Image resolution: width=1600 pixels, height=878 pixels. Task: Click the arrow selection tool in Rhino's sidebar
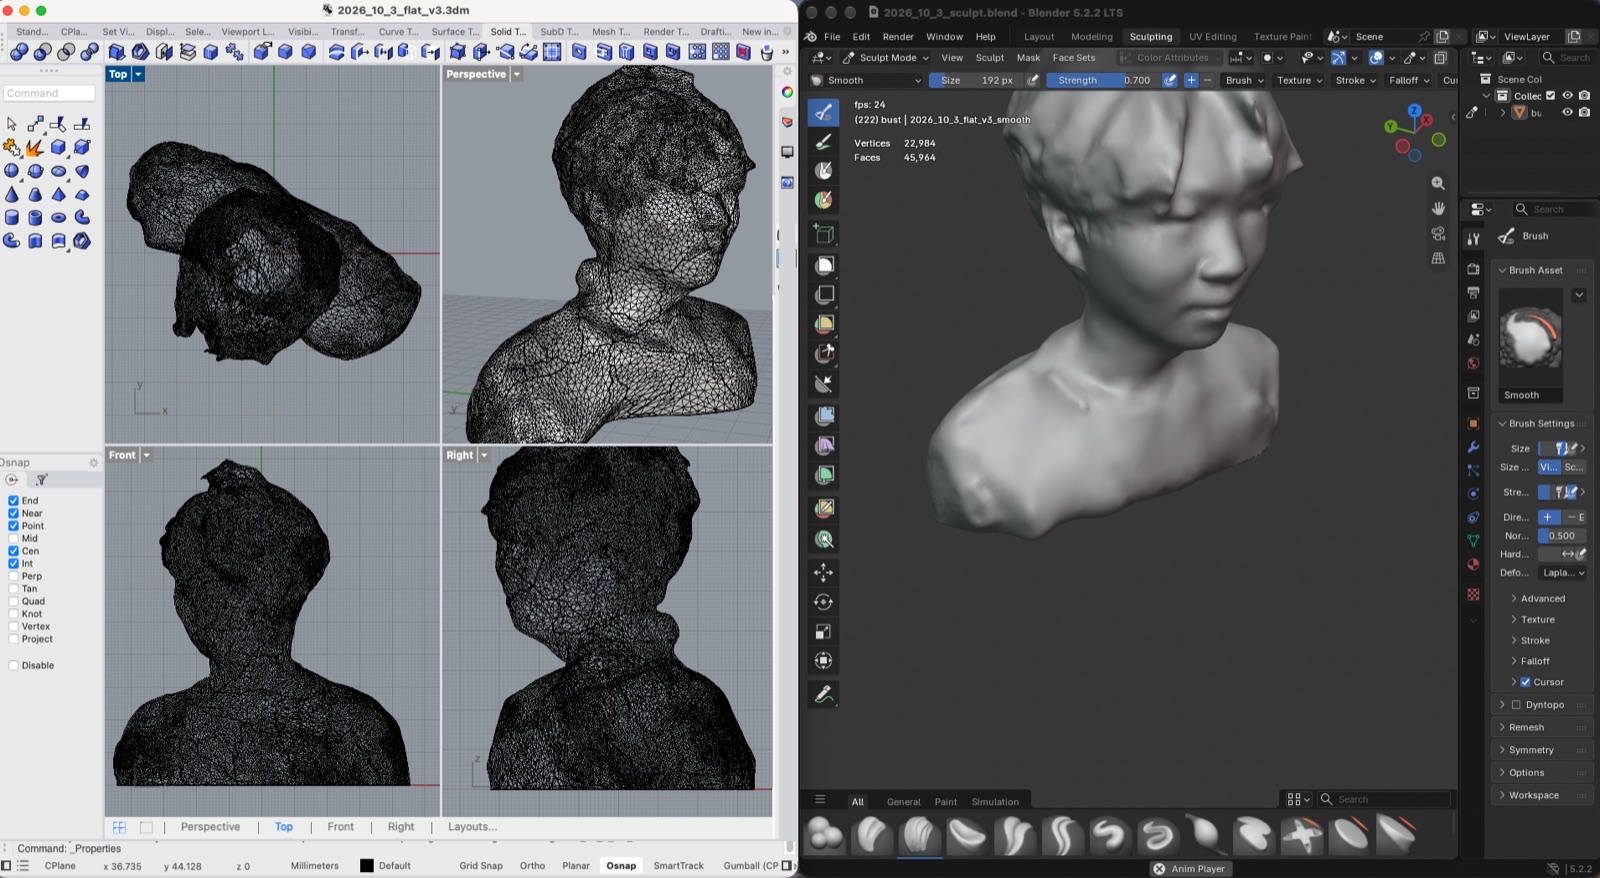(x=11, y=124)
